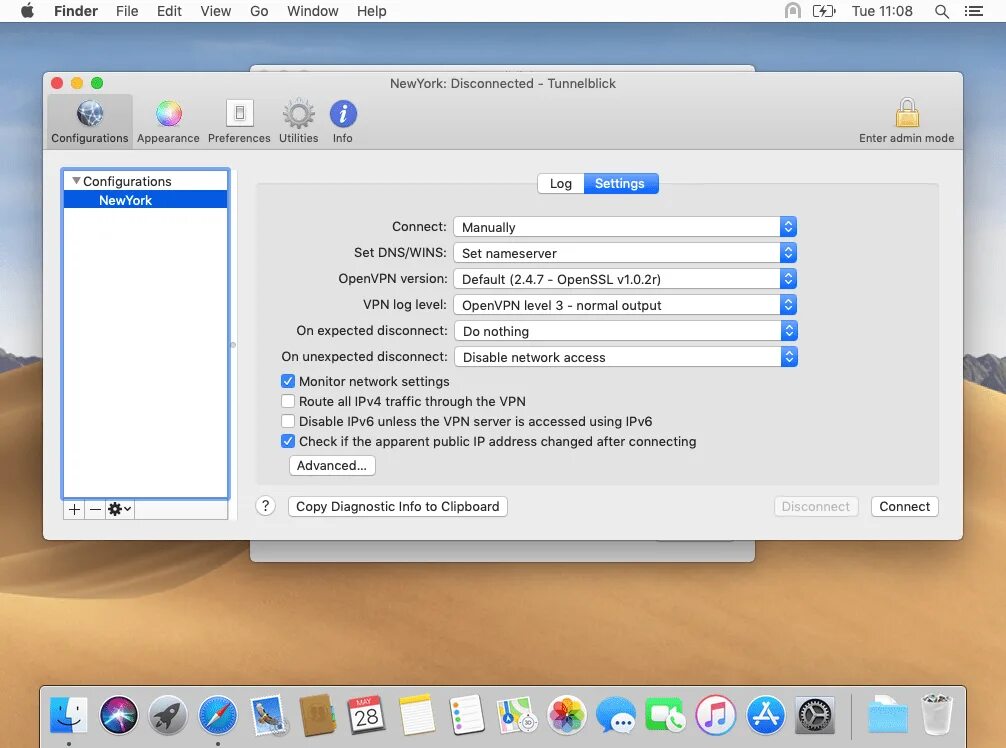Open Photos in the Dock
This screenshot has height=748, width=1006.
tap(567, 715)
